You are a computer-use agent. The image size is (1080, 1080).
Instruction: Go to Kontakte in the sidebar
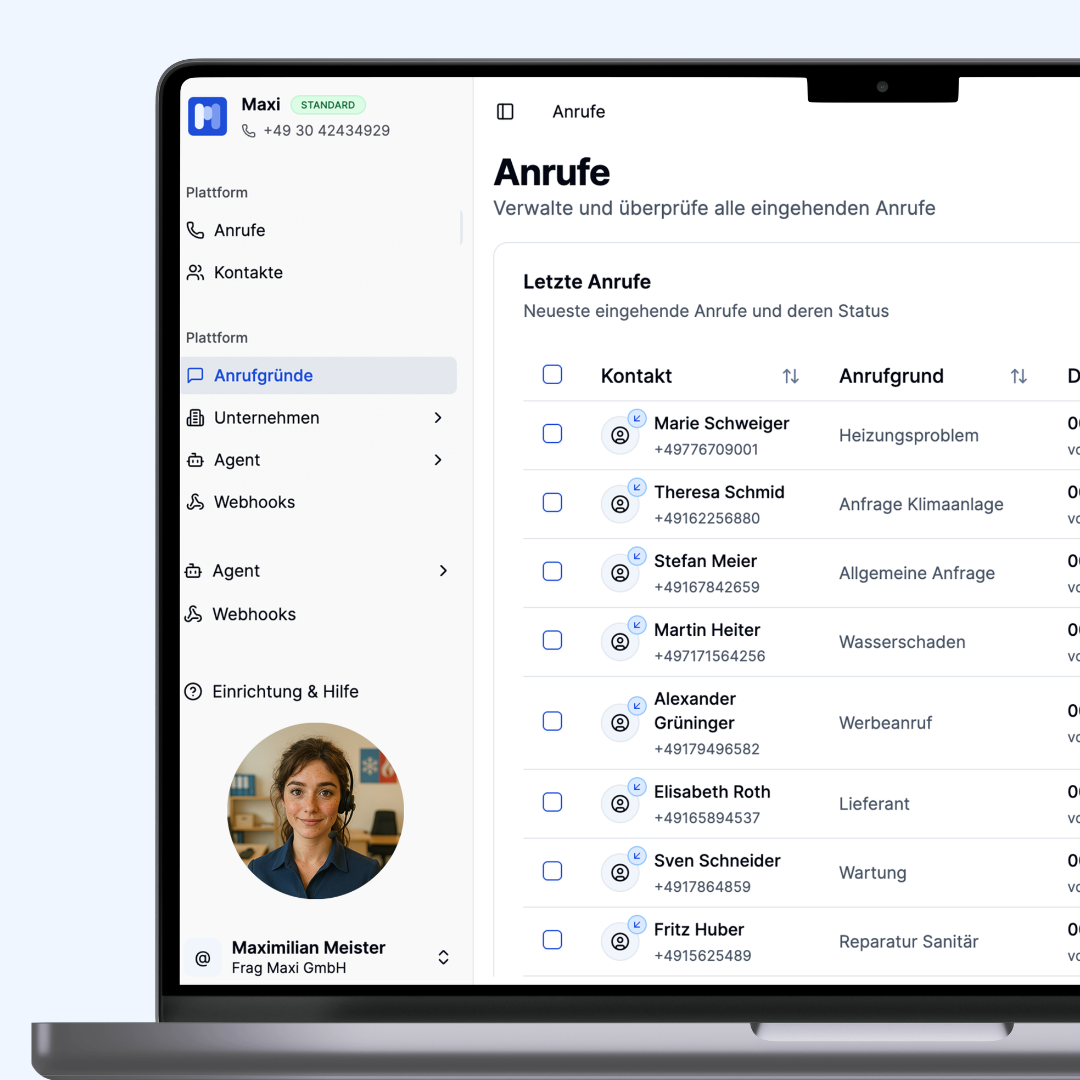(x=248, y=272)
